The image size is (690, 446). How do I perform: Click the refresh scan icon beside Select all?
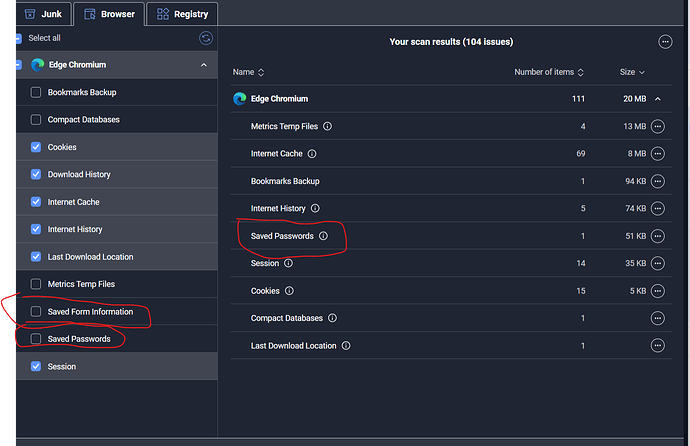[x=206, y=38]
